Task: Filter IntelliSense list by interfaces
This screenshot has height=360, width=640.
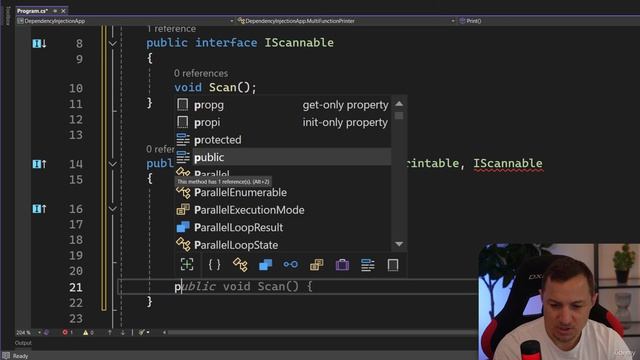Action: [x=291, y=264]
